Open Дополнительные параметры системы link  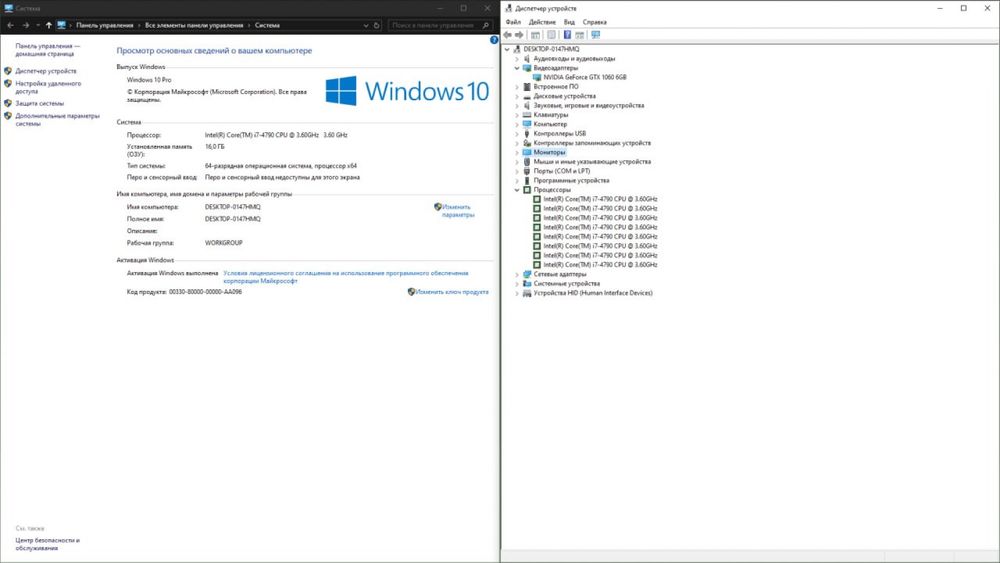[57, 120]
